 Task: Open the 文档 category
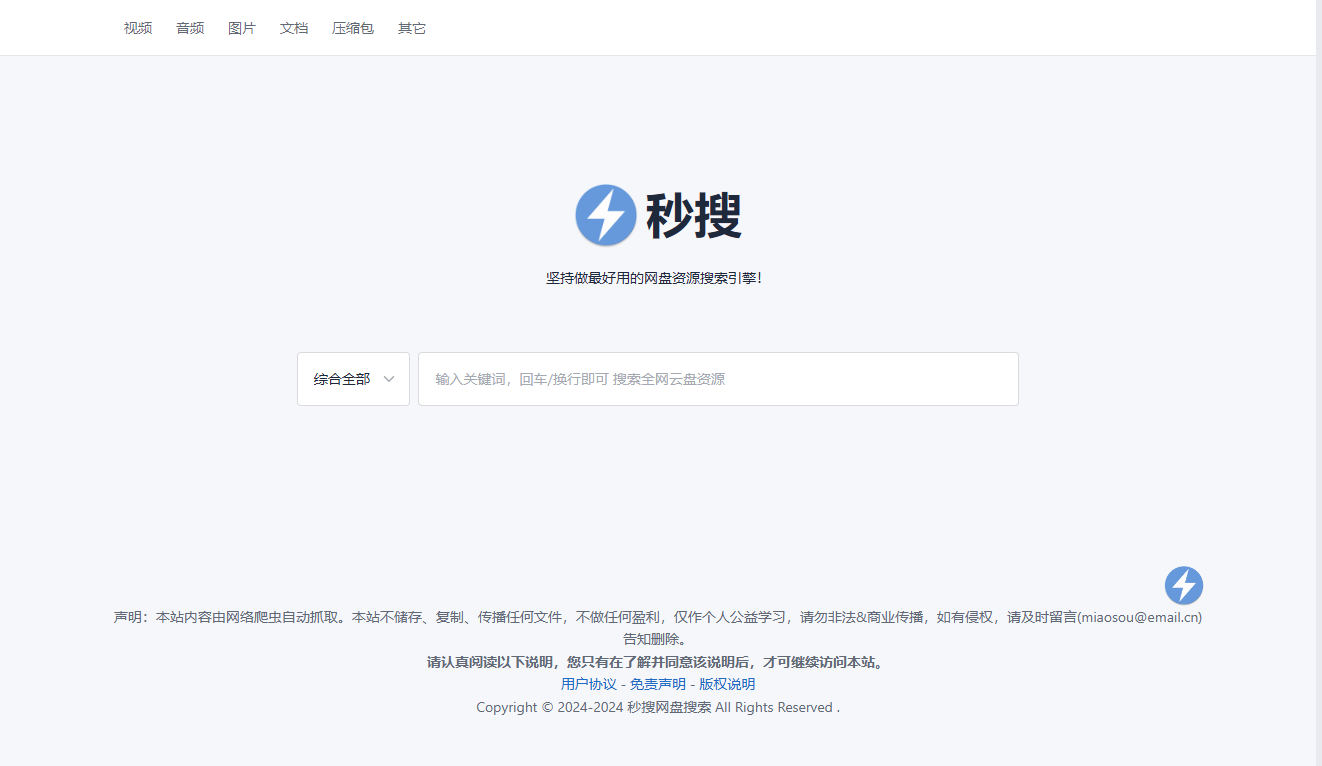[294, 28]
